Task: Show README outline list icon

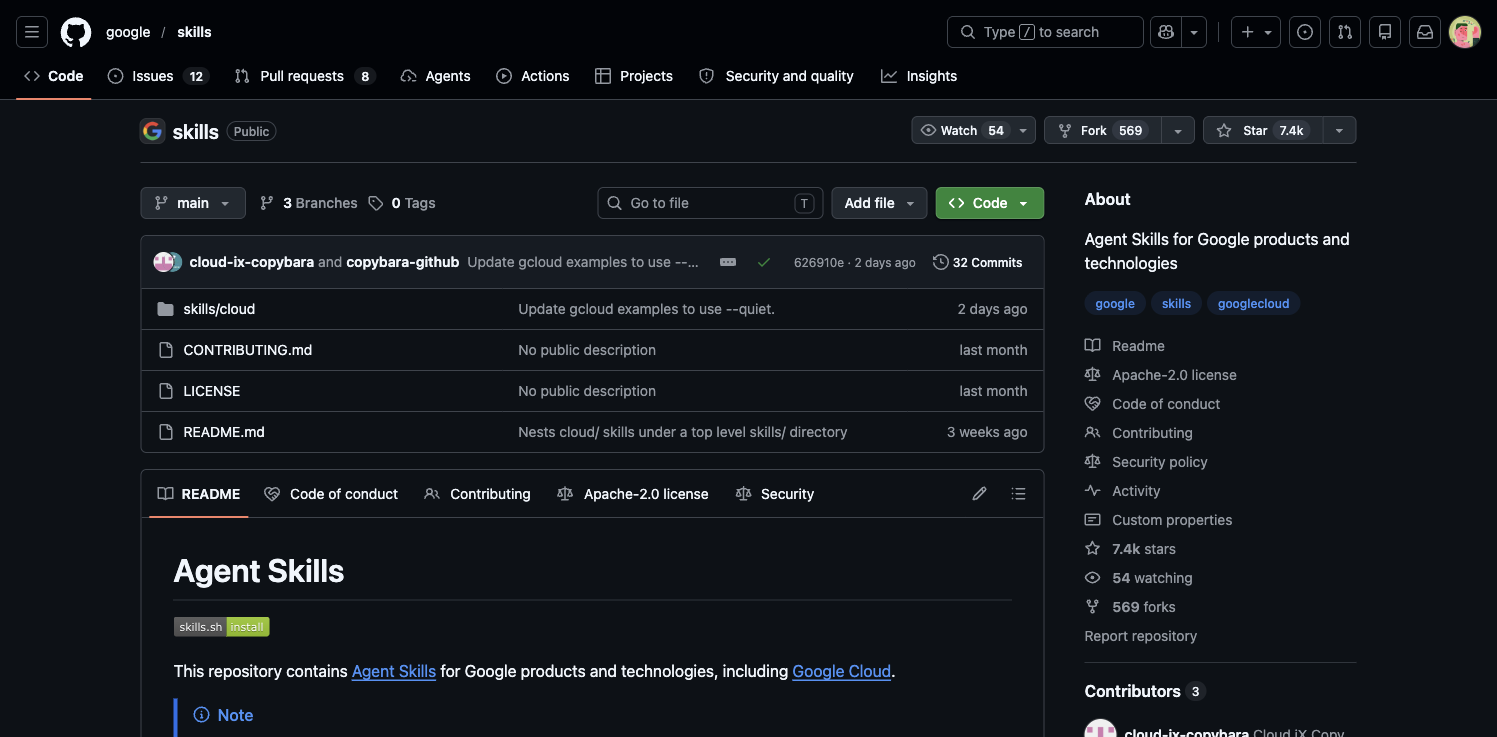Action: coord(1018,494)
